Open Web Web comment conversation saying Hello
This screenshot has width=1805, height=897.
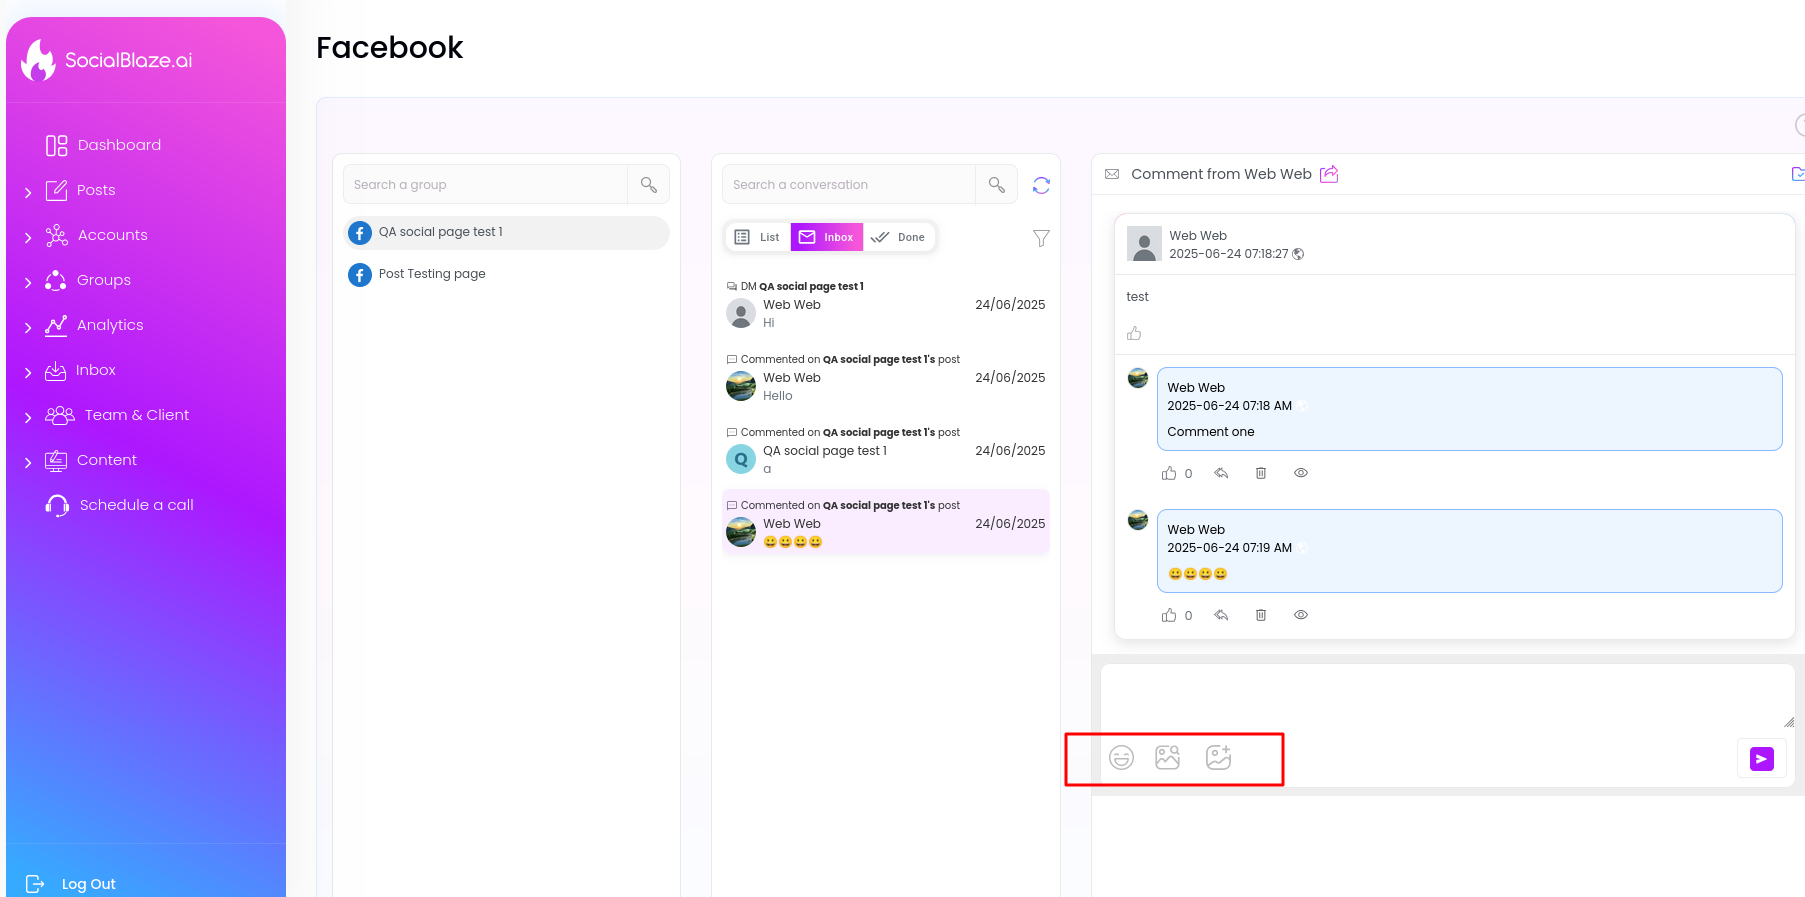coord(886,378)
